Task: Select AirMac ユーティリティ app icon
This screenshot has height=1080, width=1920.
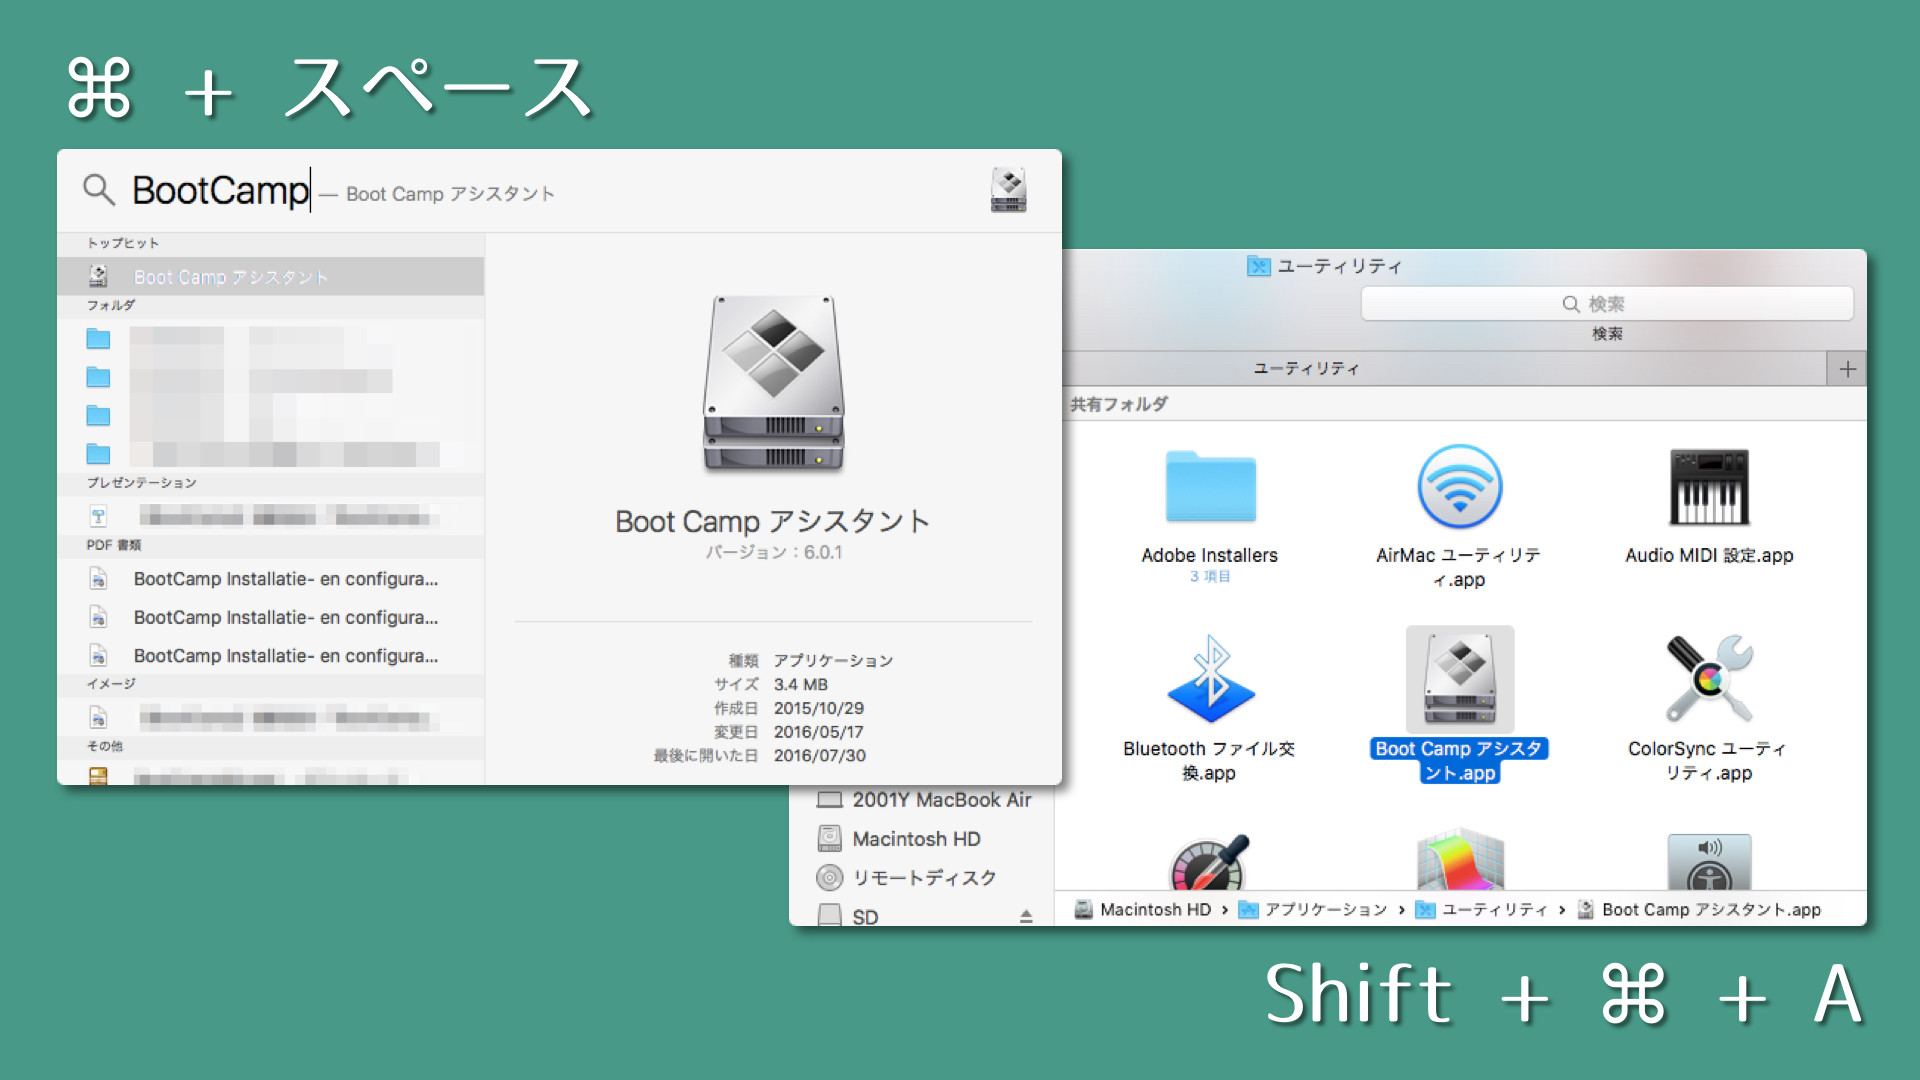Action: pyautogui.click(x=1459, y=487)
